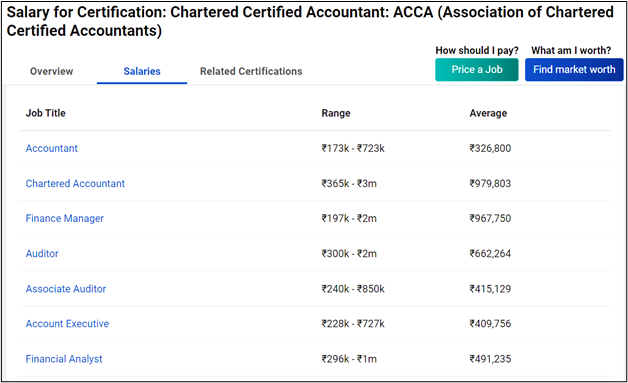Click the page heading about ACCA salary
Image resolution: width=628 pixels, height=383 pixels.
pos(310,21)
